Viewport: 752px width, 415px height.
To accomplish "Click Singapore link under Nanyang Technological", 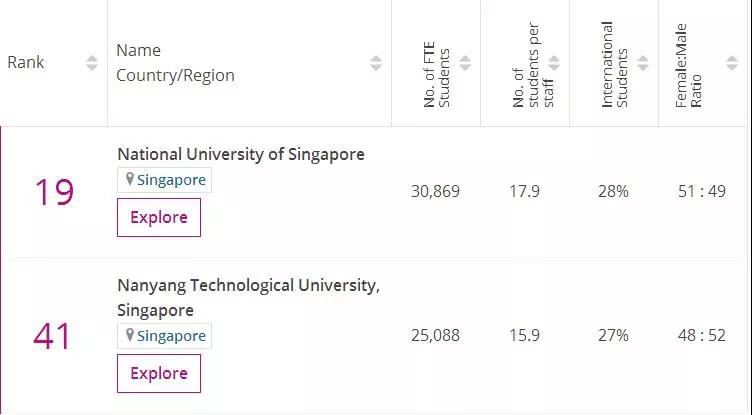I will pos(171,336).
